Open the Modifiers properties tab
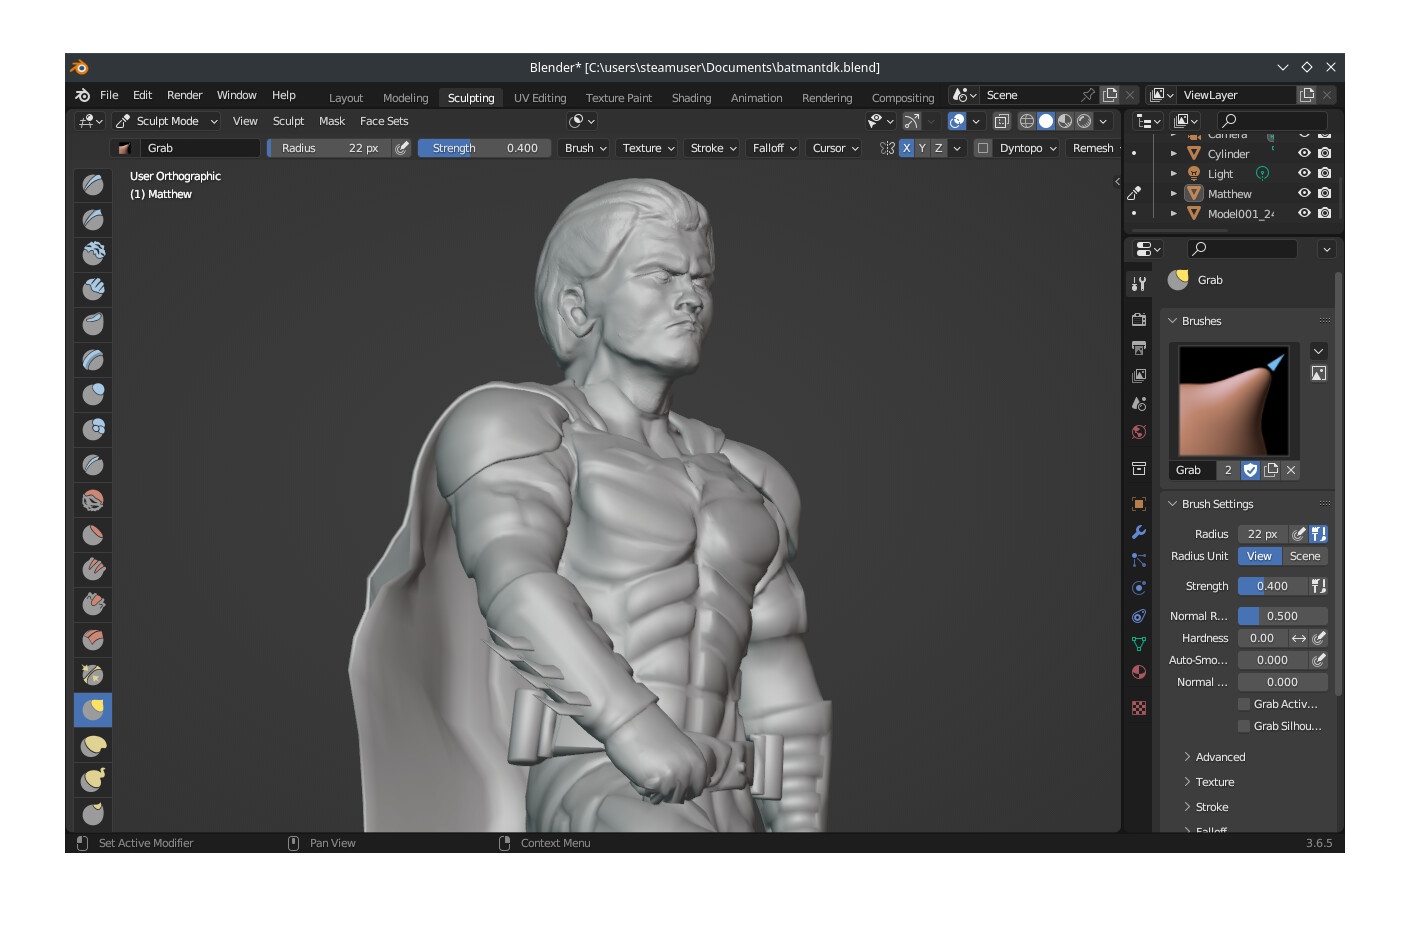The image size is (1410, 930). [x=1139, y=532]
